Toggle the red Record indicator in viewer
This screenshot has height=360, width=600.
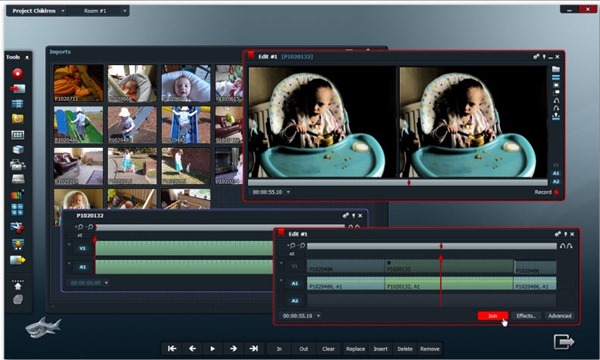pos(556,192)
